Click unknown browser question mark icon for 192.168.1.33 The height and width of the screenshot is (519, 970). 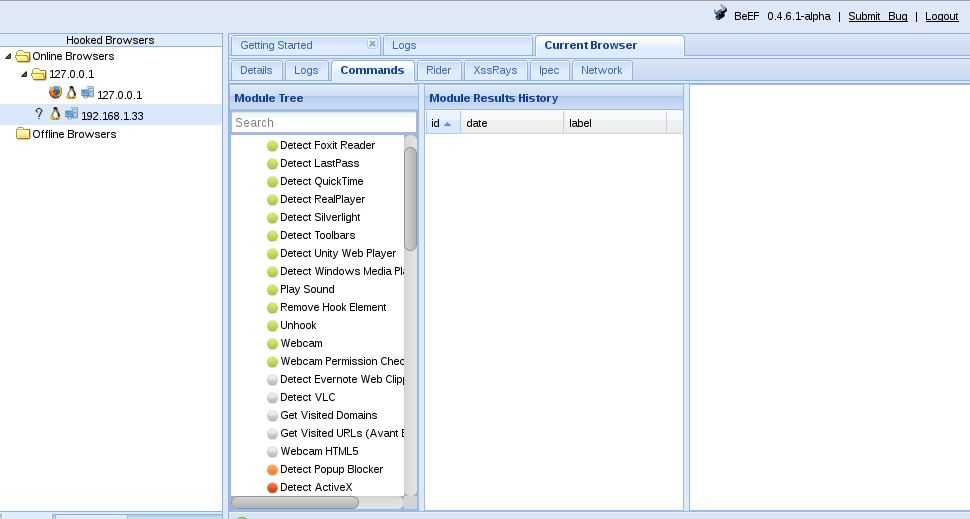click(x=39, y=113)
